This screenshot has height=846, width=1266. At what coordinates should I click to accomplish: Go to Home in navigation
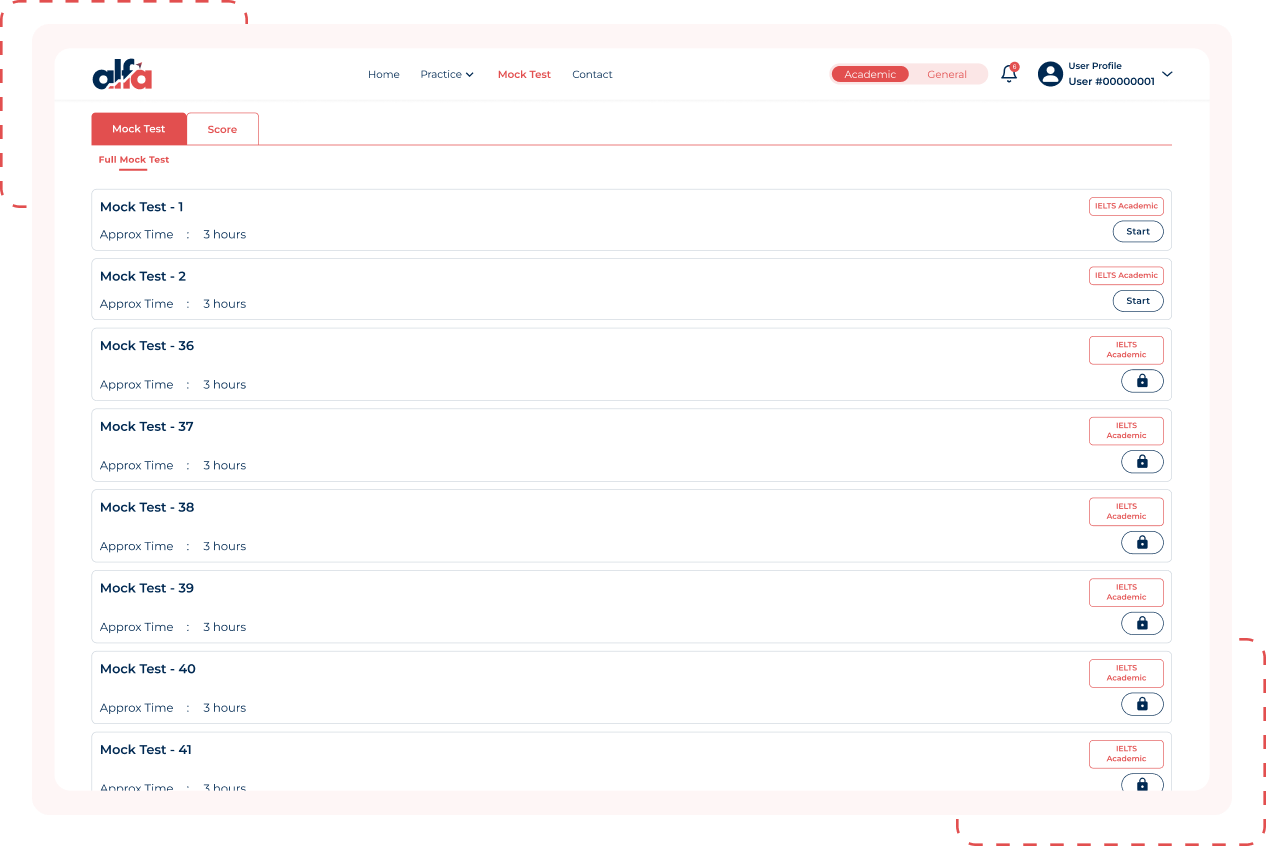coord(384,74)
